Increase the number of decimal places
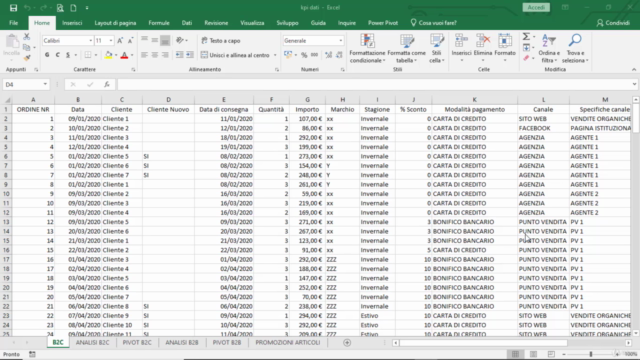 (x=329, y=55)
